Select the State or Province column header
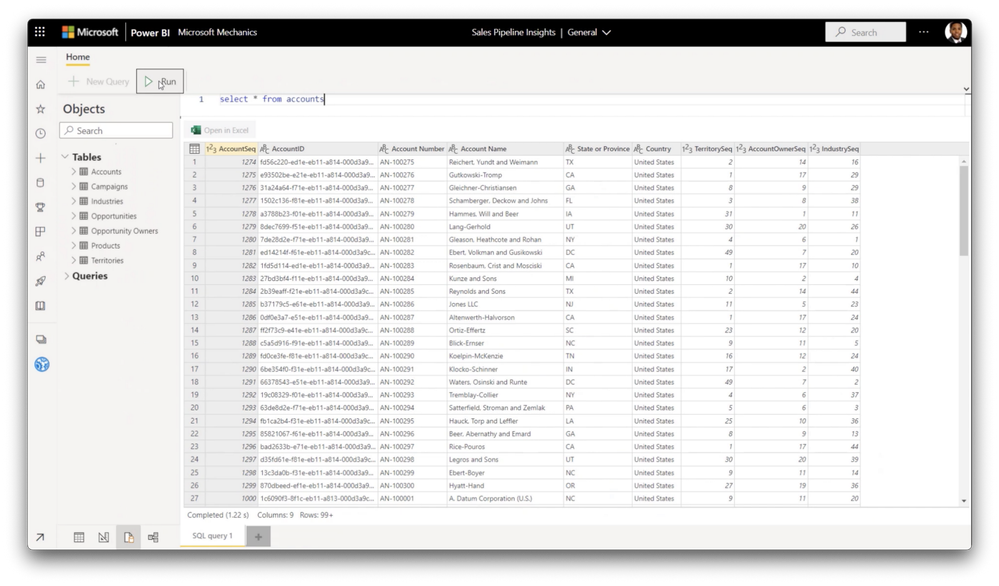999x586 pixels. tap(598, 149)
